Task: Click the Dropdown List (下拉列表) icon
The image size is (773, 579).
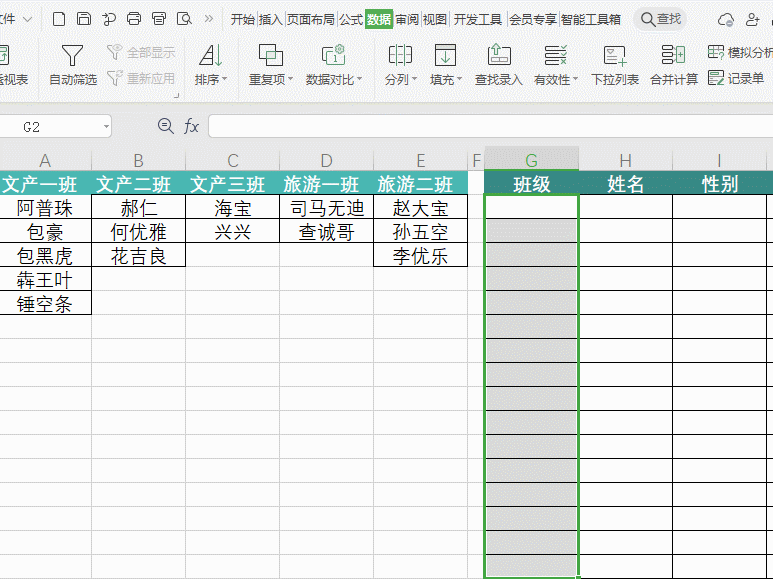Action: click(615, 55)
